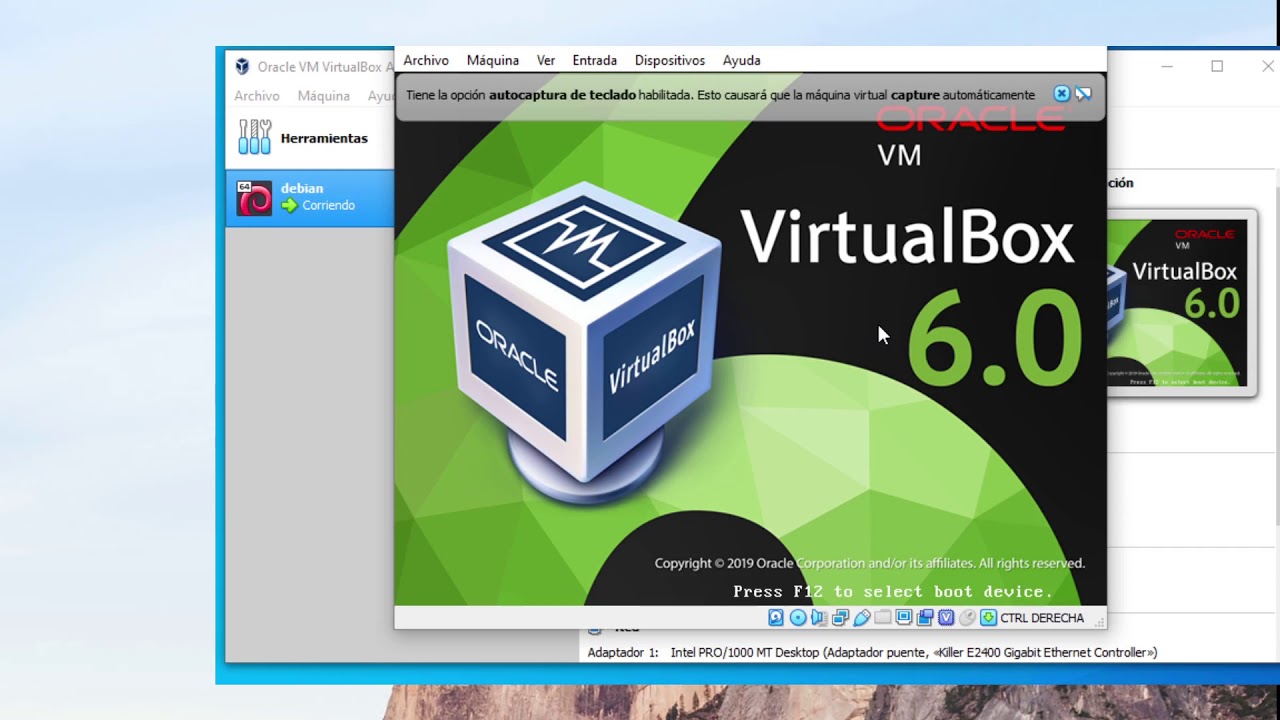
Task: Click the CTRL DERECHA host key label
Action: pos(1042,618)
